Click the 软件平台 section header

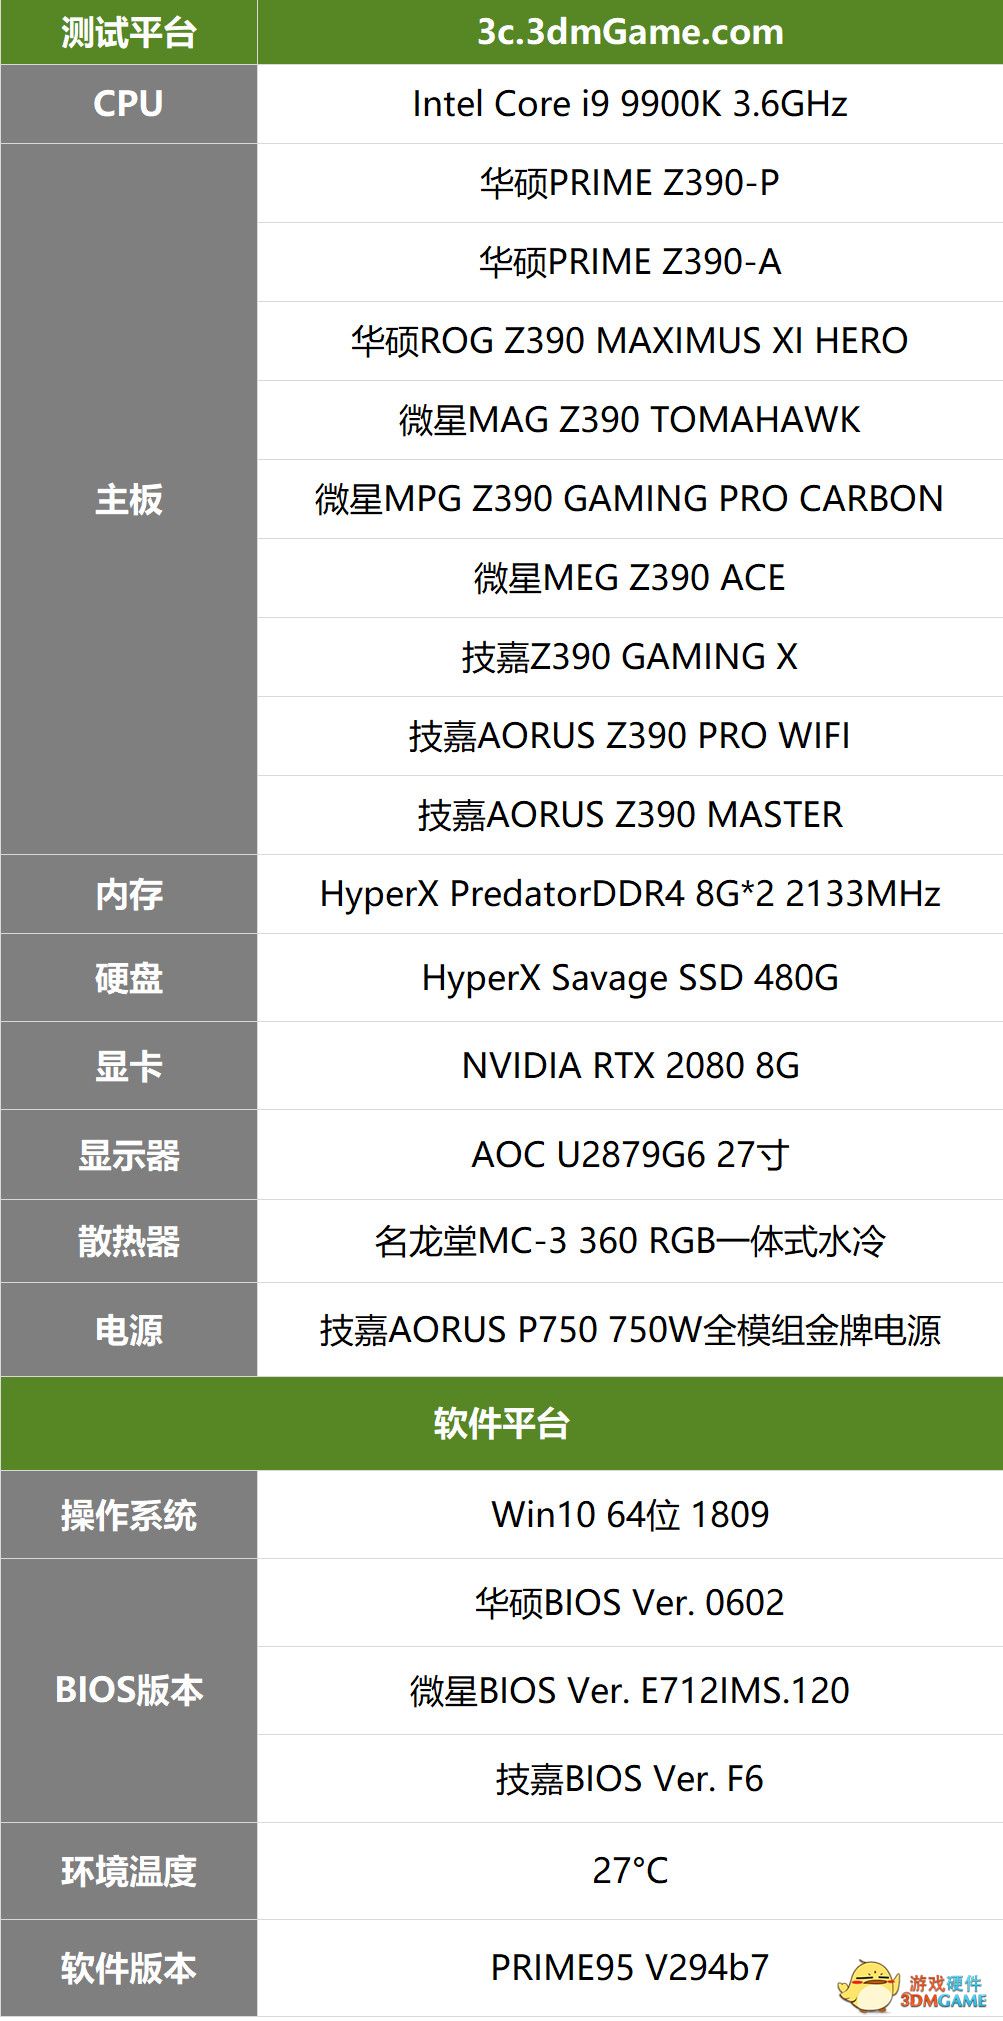[x=501, y=1423]
